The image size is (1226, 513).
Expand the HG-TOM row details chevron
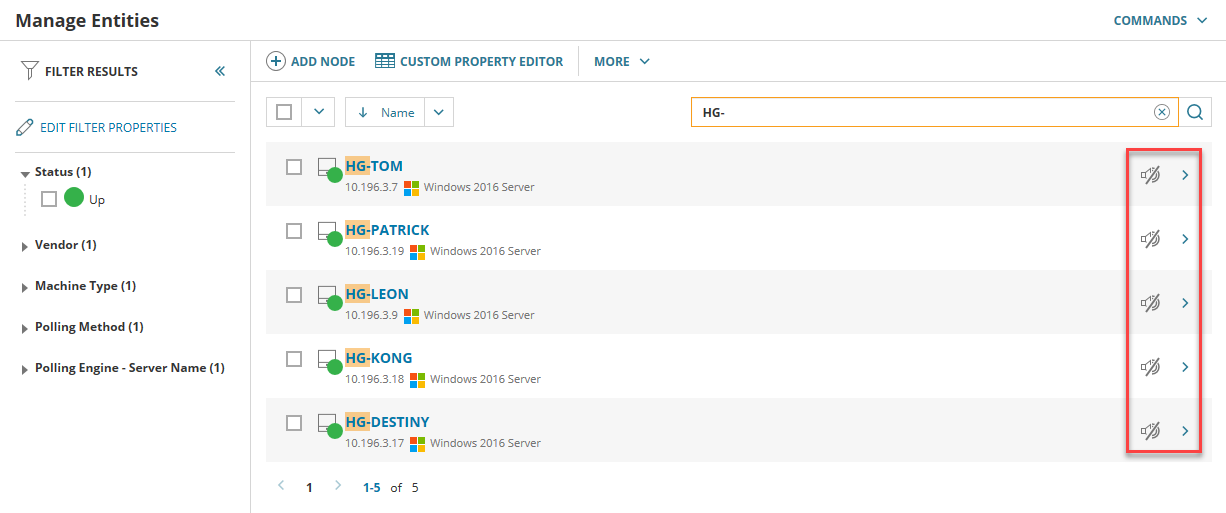coord(1185,175)
